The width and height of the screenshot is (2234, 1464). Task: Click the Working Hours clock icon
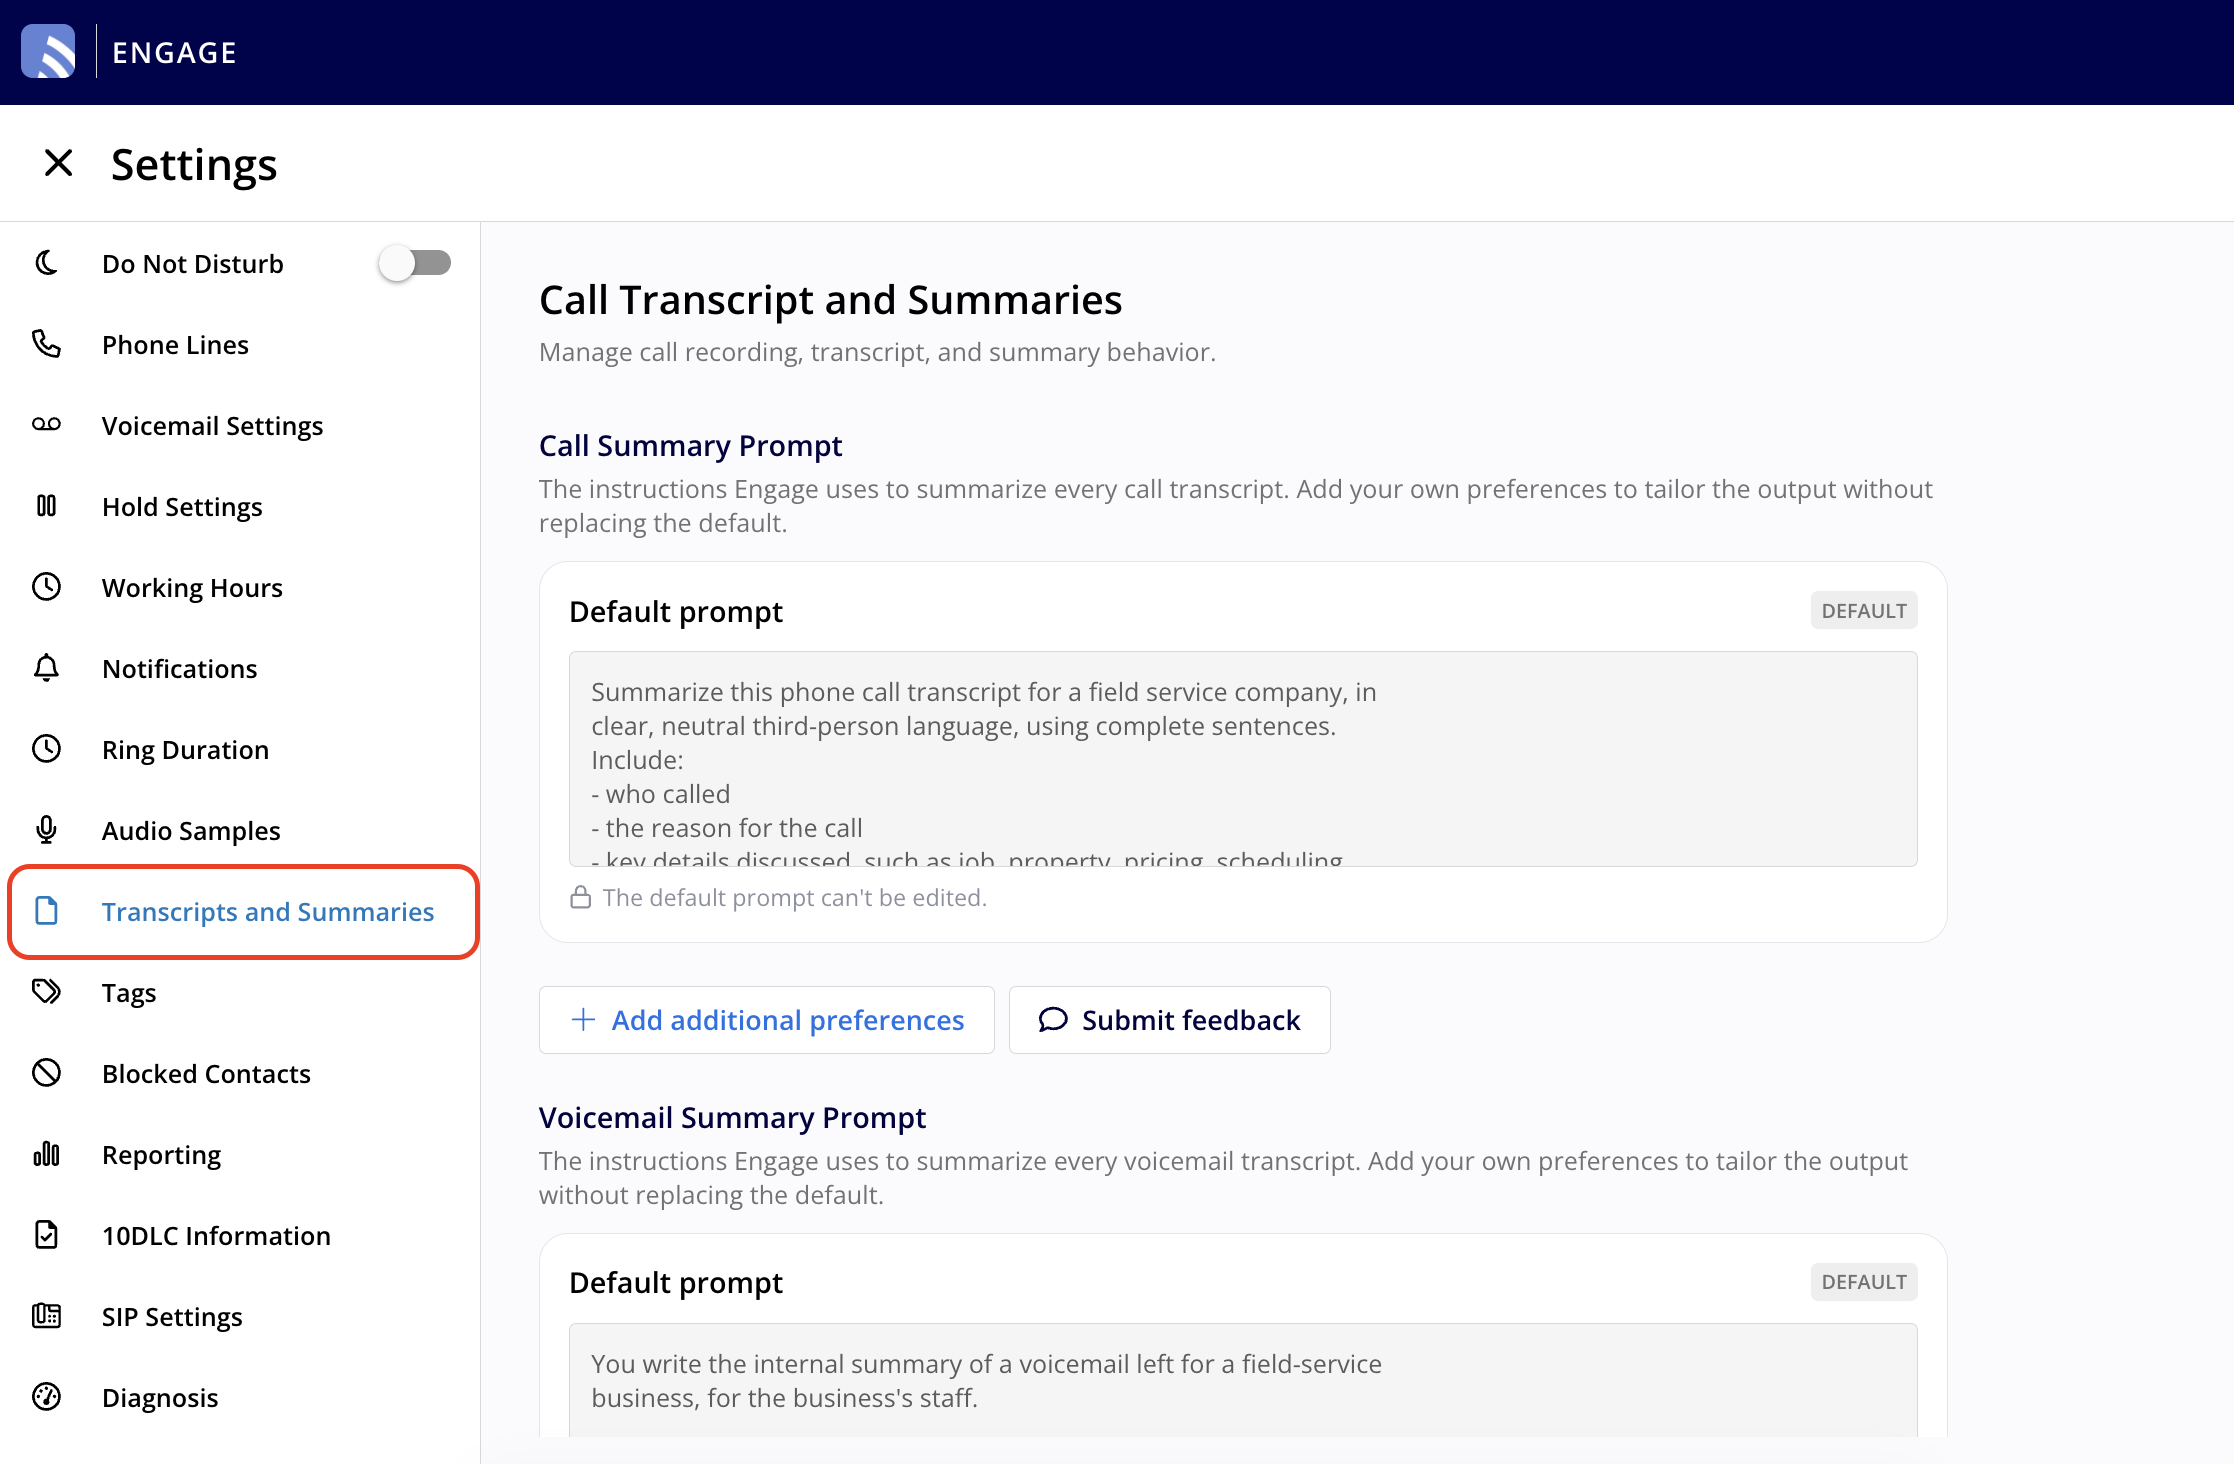click(x=46, y=587)
